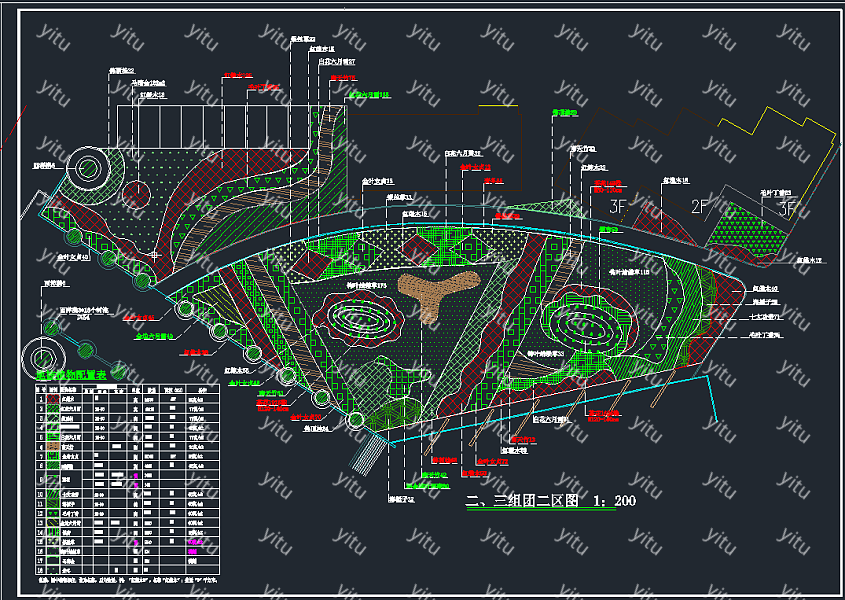Image resolution: width=845 pixels, height=600 pixels.
Task: Select the brown Y-shaped paving patch
Action: (438, 295)
